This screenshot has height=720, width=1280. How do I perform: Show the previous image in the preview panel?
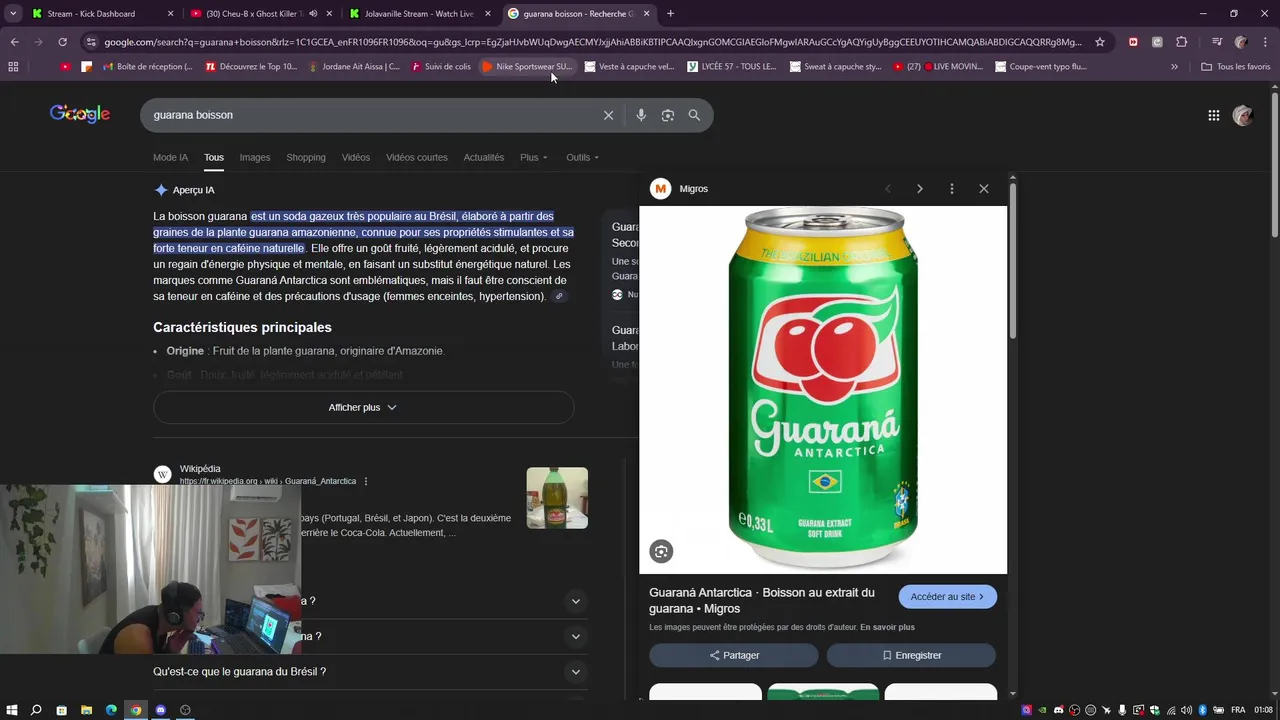click(x=888, y=188)
